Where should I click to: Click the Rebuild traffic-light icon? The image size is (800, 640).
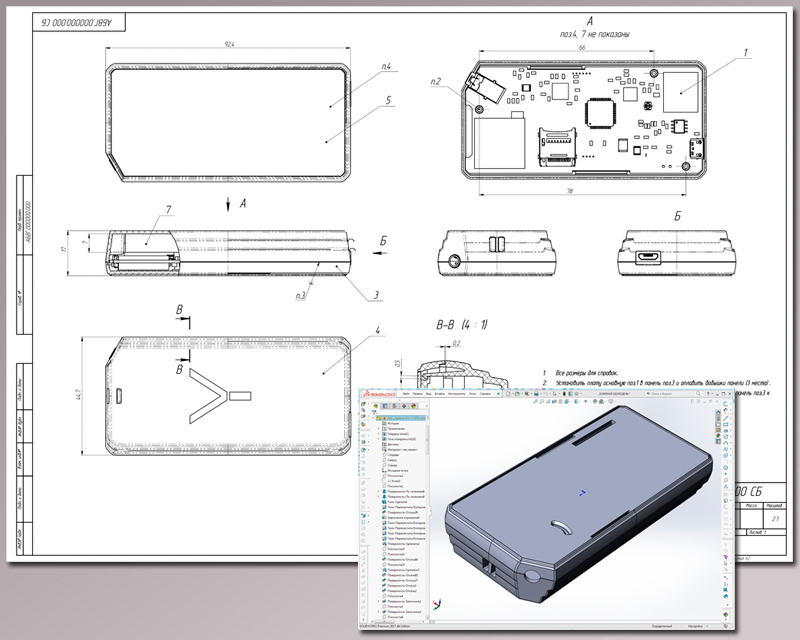coord(564,393)
